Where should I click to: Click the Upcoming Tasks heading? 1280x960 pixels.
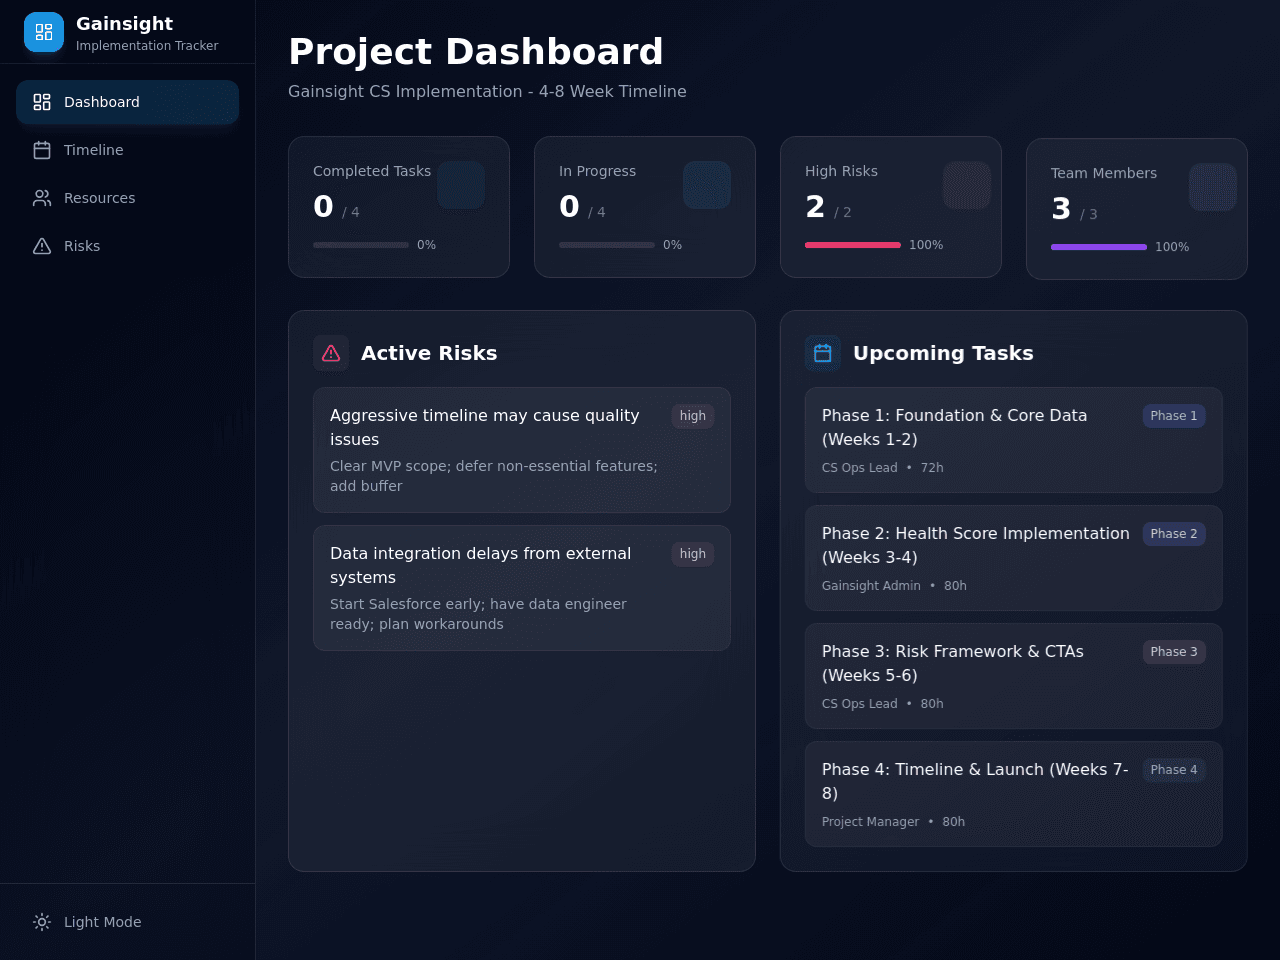point(943,353)
